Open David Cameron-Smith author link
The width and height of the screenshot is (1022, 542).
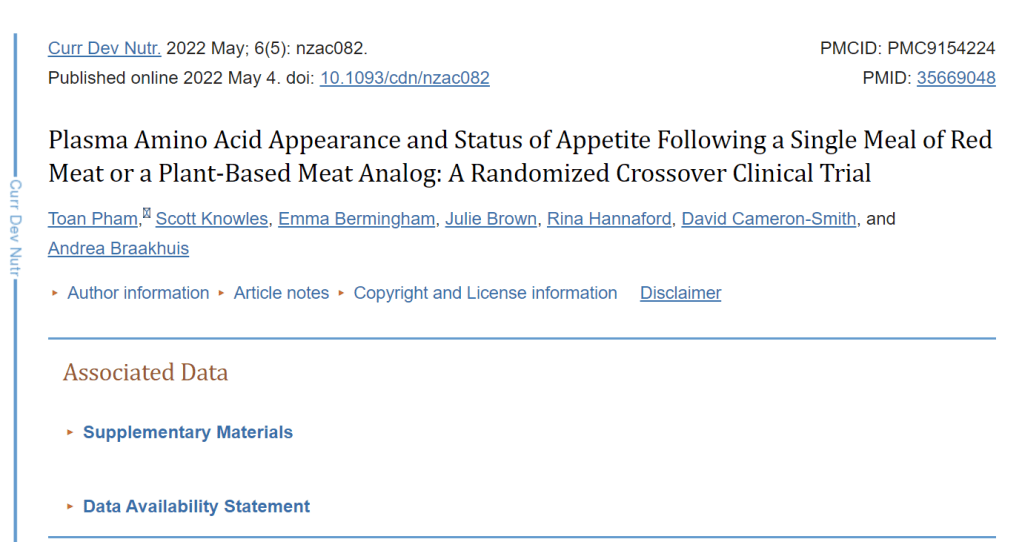(769, 219)
